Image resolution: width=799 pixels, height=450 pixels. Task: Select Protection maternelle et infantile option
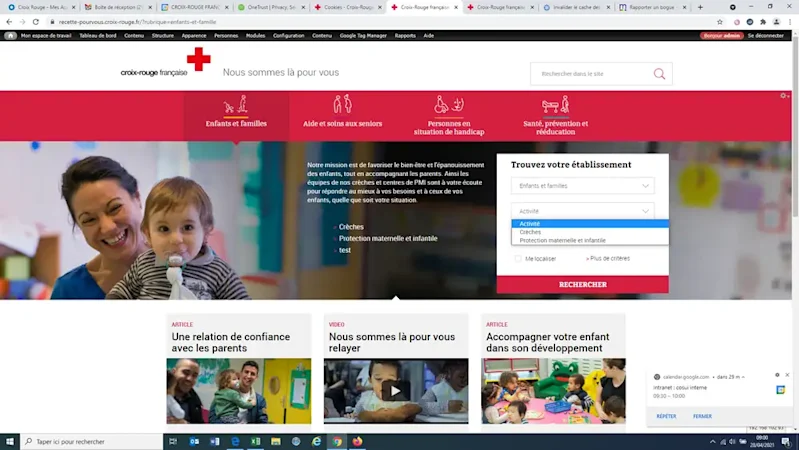tap(590, 240)
